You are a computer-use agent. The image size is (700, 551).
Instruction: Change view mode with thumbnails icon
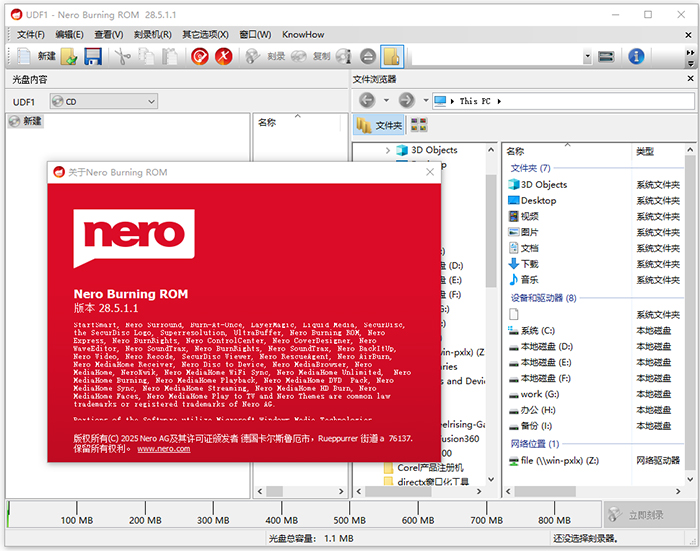pyautogui.click(x=418, y=125)
